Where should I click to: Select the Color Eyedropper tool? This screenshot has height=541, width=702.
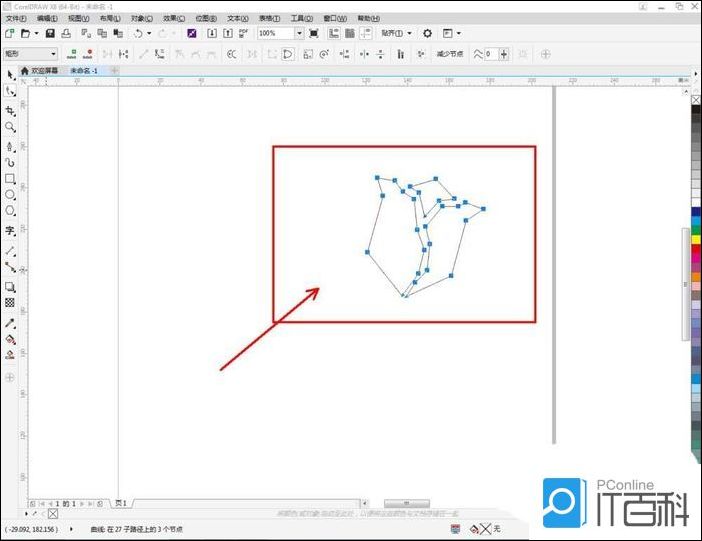tap(10, 323)
